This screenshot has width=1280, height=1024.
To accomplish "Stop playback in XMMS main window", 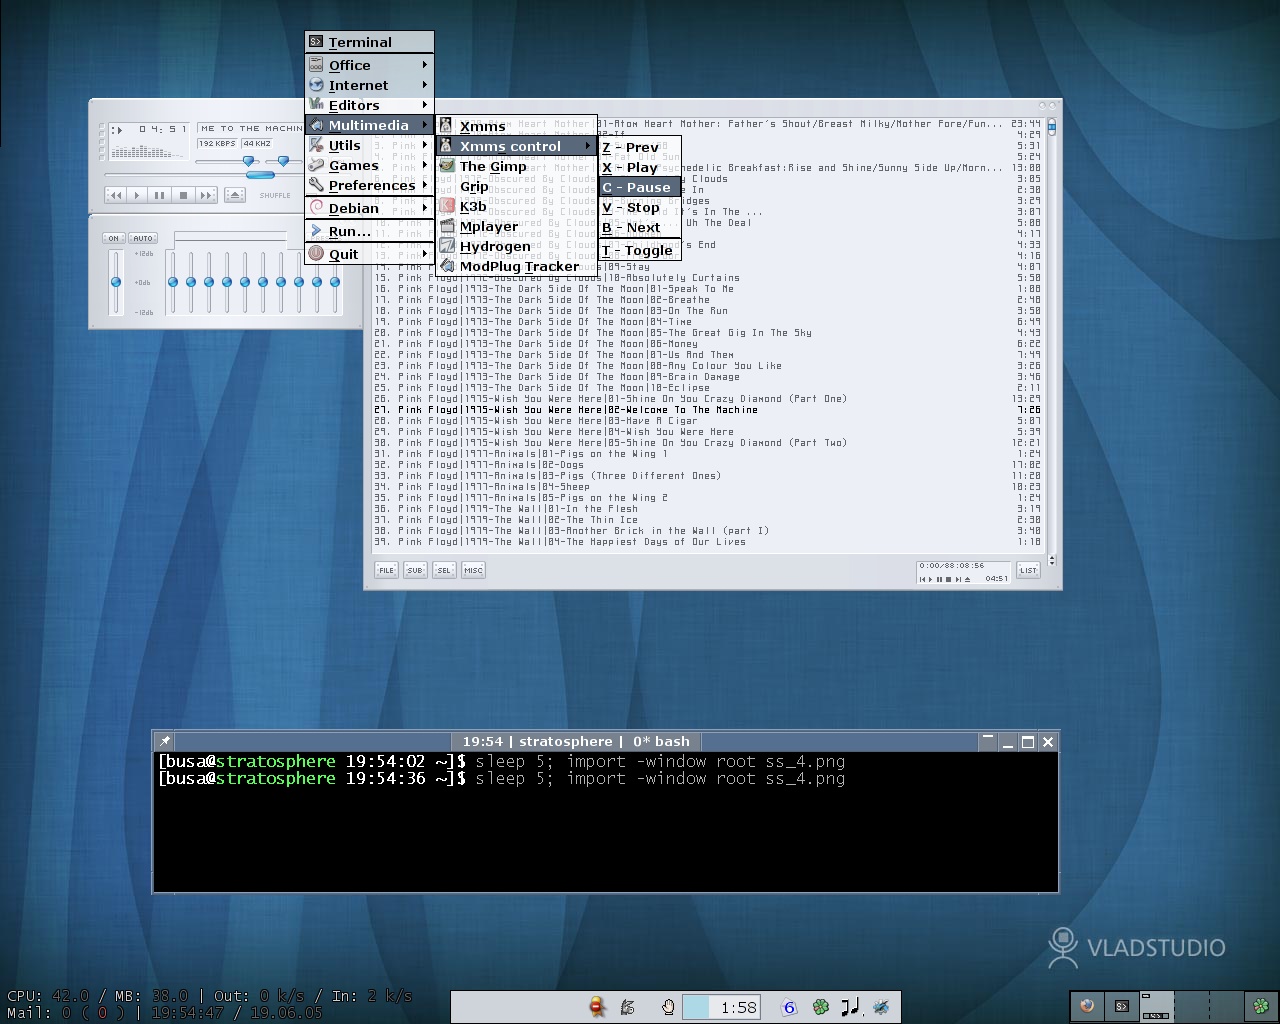I will tap(182, 195).
